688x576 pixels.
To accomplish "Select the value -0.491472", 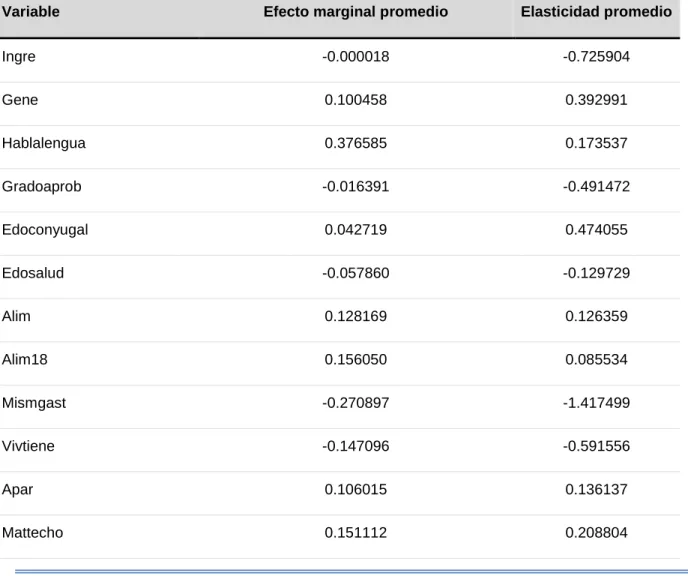I will tap(596, 187).
